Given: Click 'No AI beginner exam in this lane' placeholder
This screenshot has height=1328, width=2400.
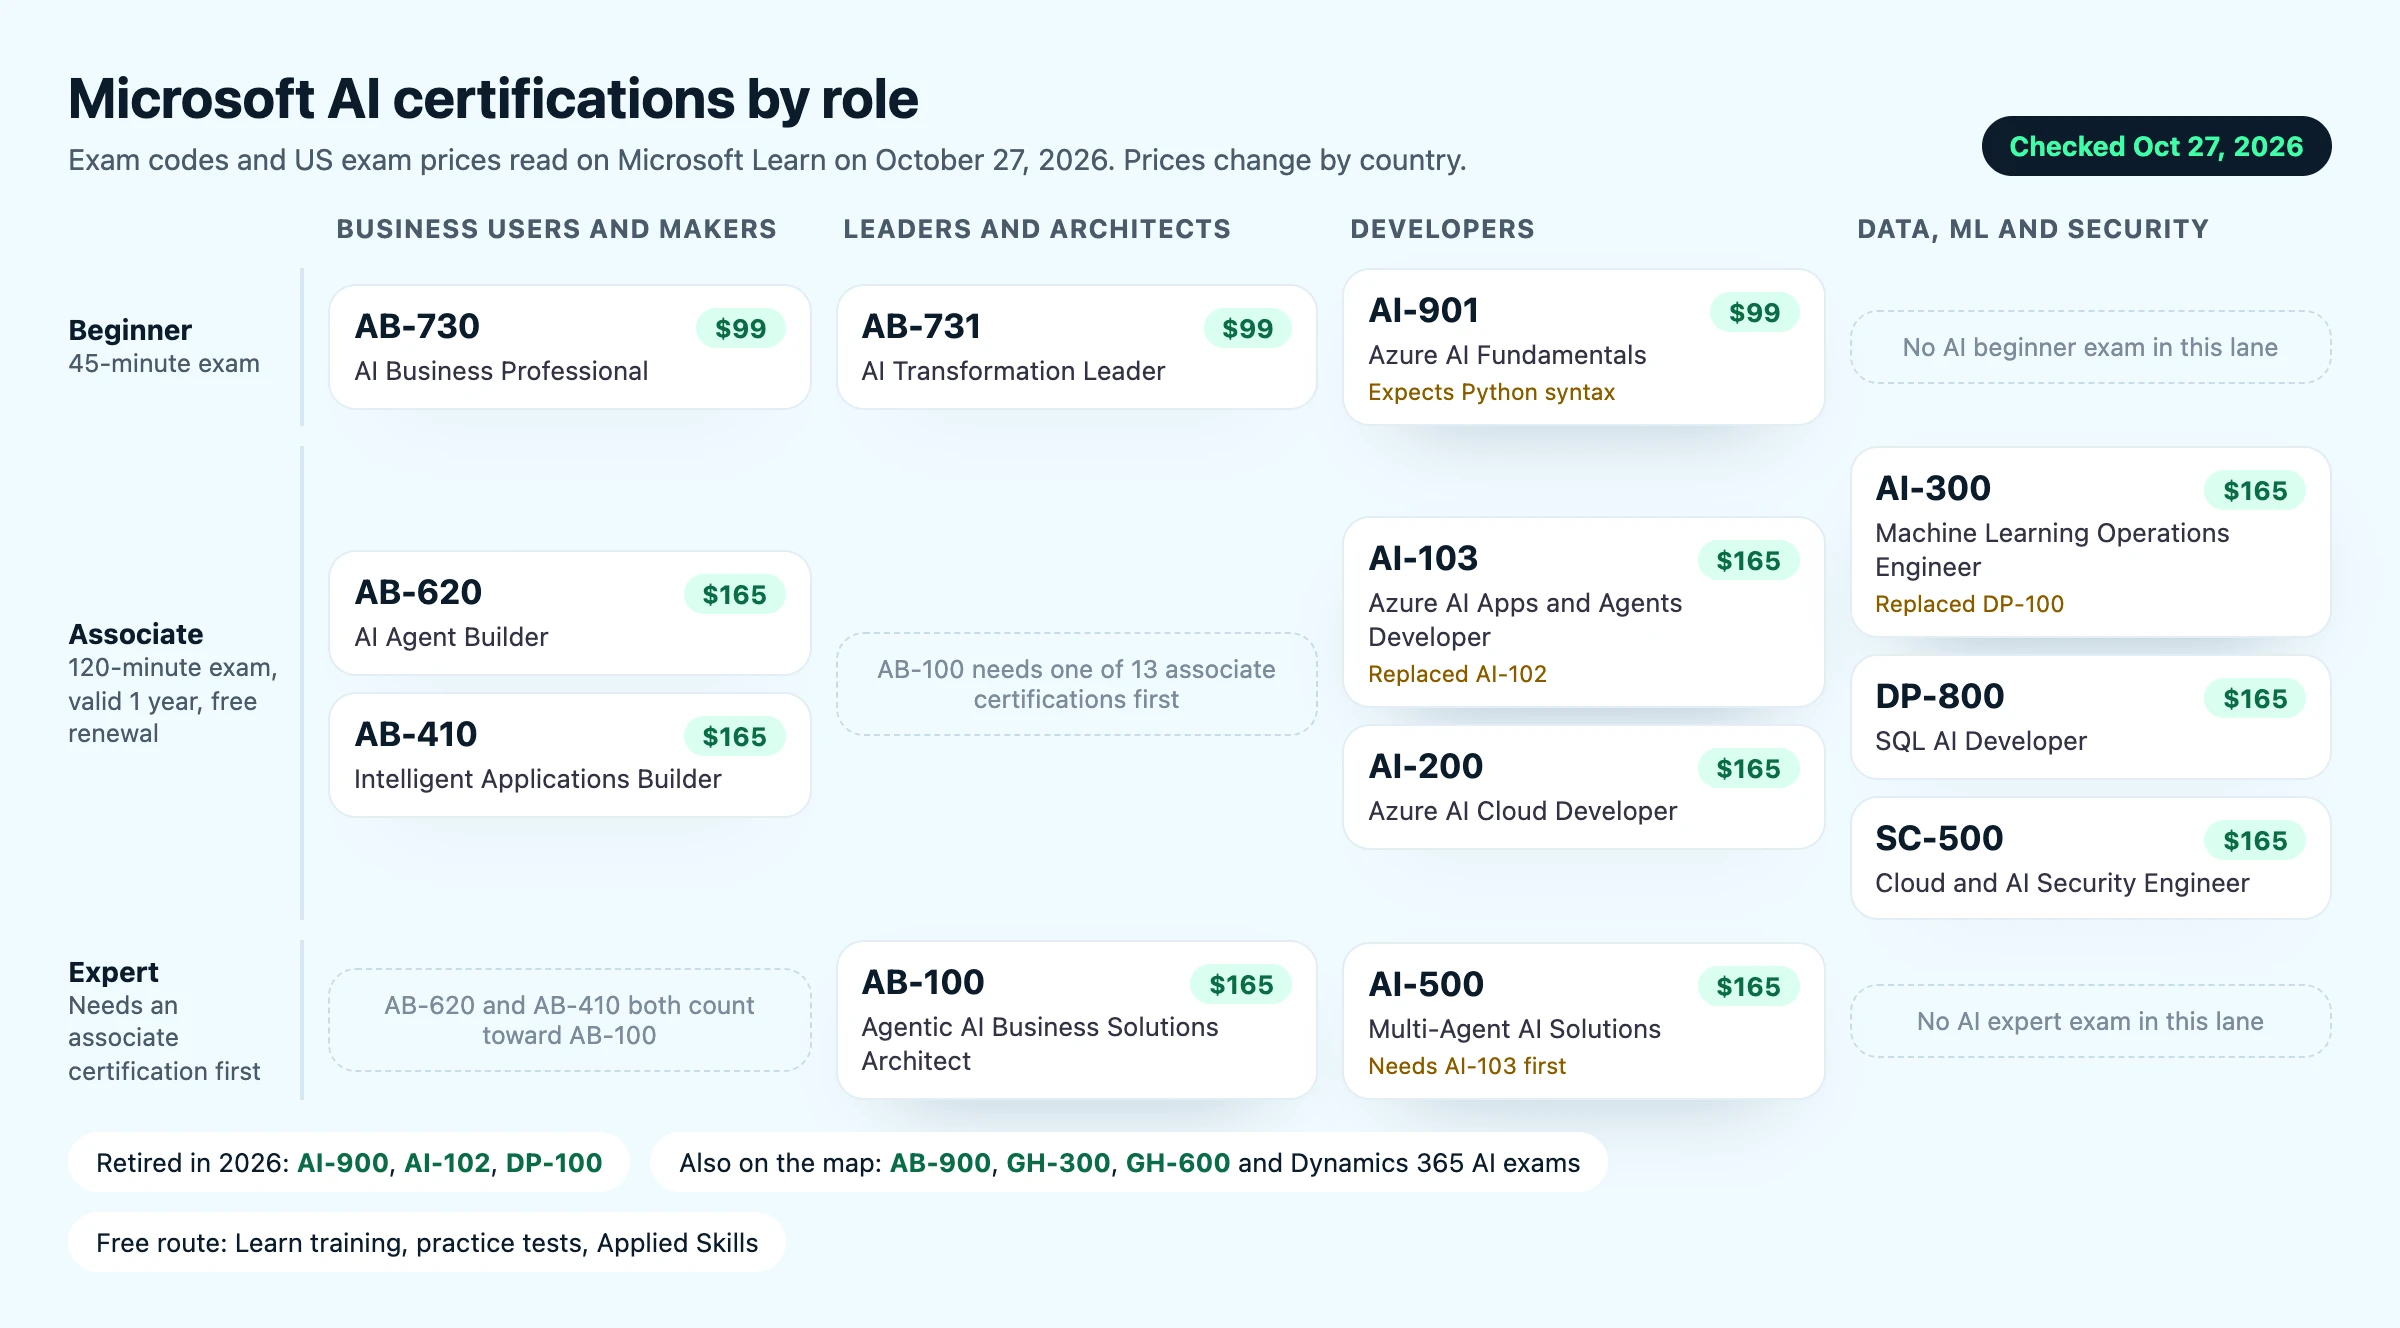Looking at the screenshot, I should click(2091, 347).
